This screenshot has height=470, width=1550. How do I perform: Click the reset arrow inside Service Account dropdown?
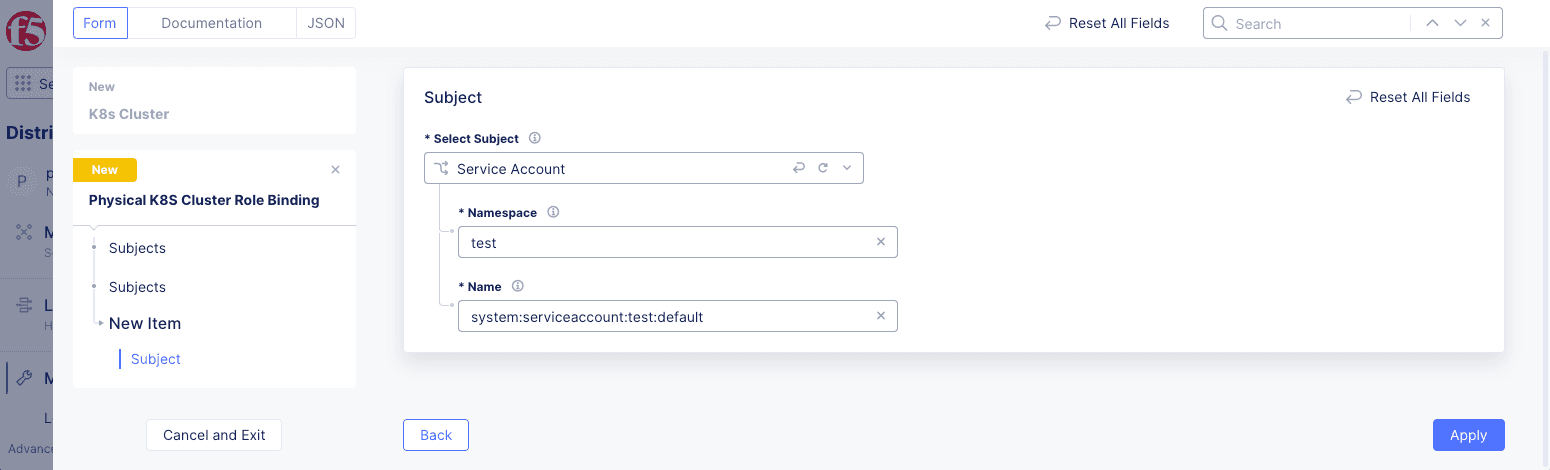point(798,168)
